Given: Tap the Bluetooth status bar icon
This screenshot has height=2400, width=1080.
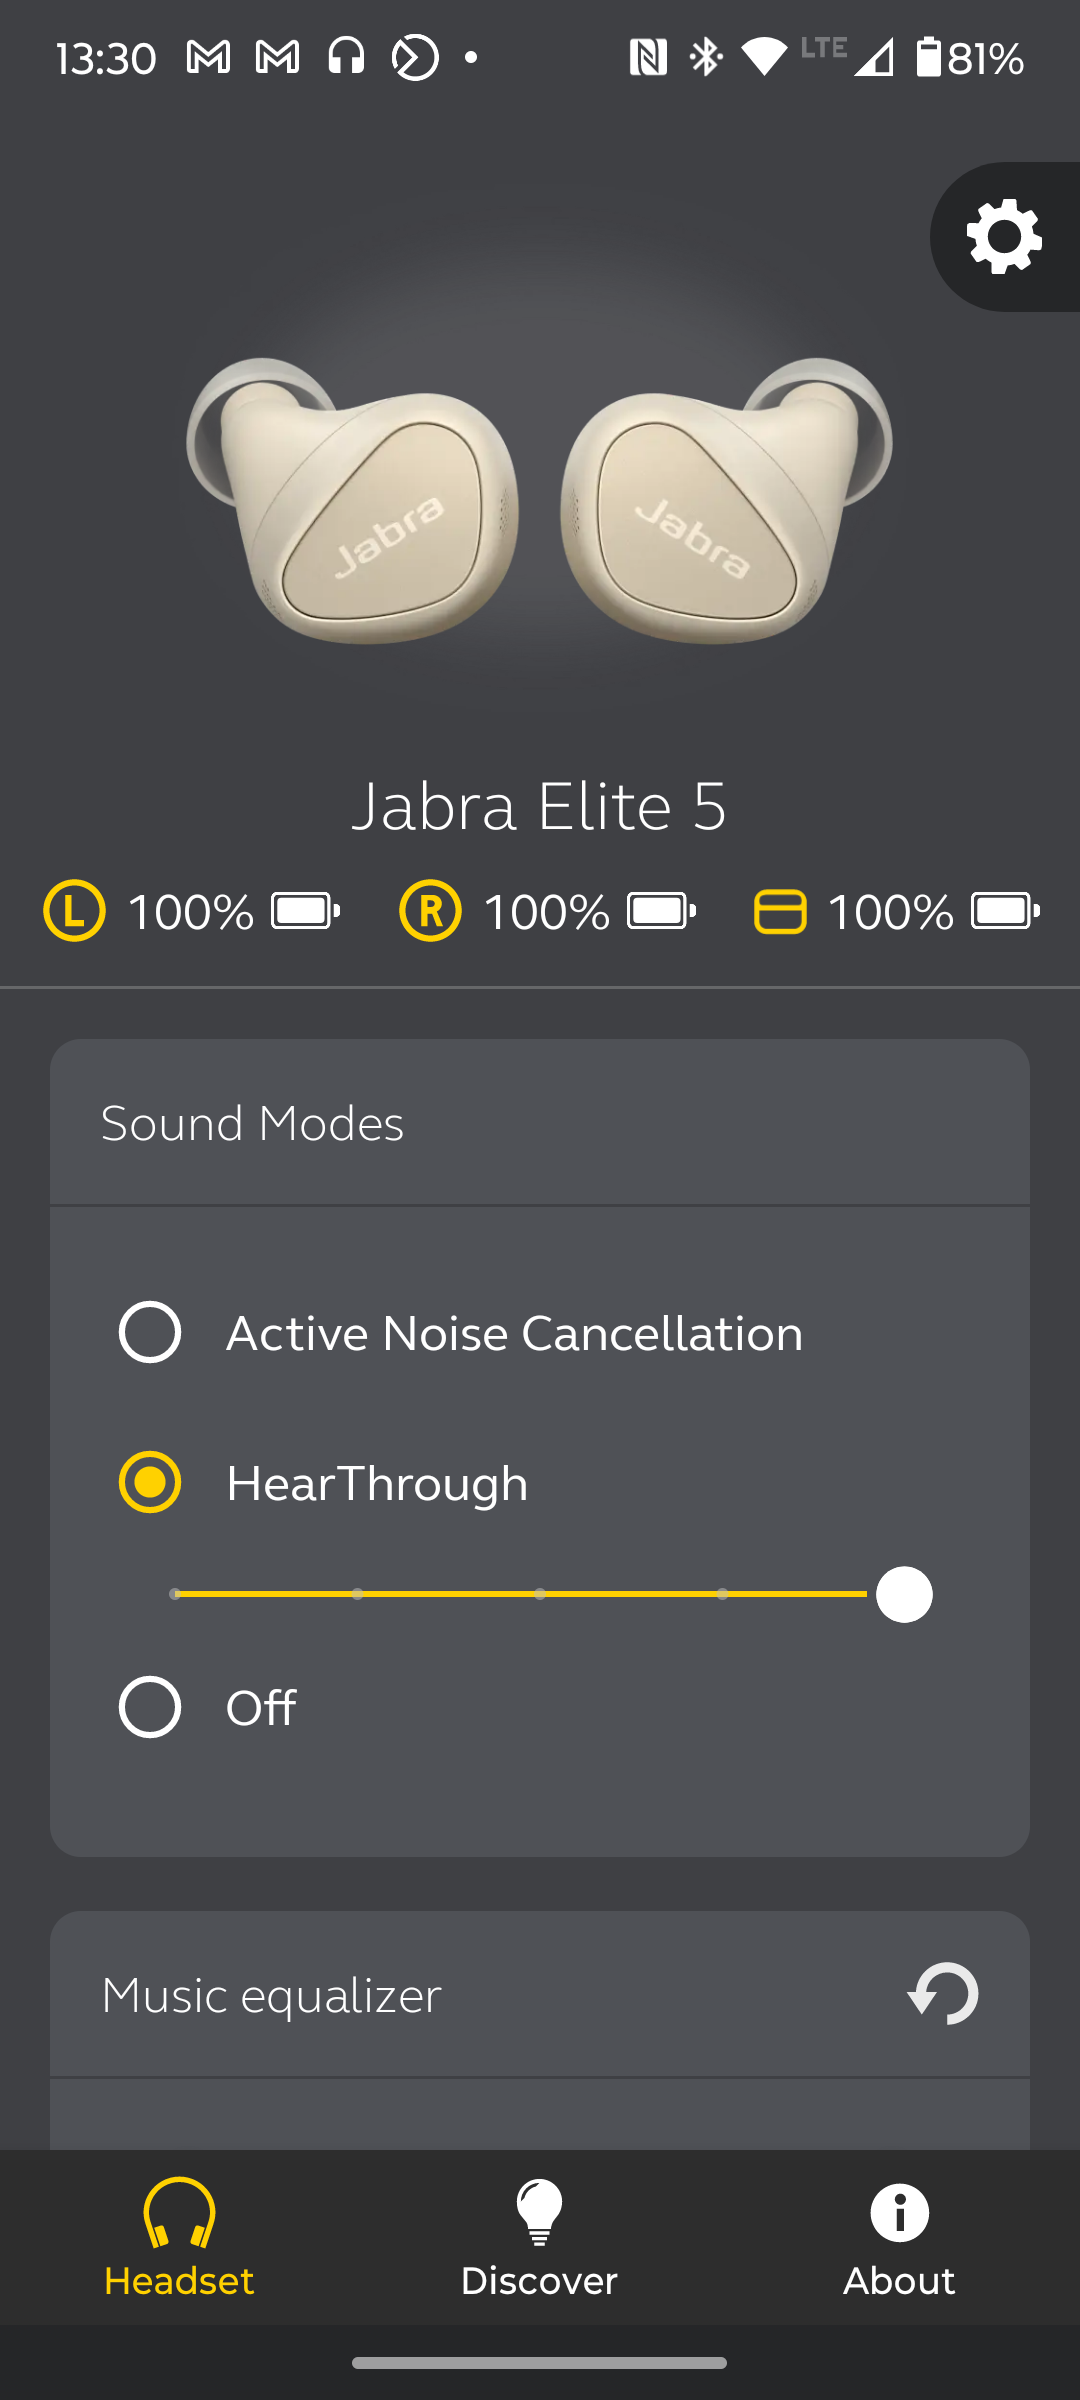Looking at the screenshot, I should [706, 57].
